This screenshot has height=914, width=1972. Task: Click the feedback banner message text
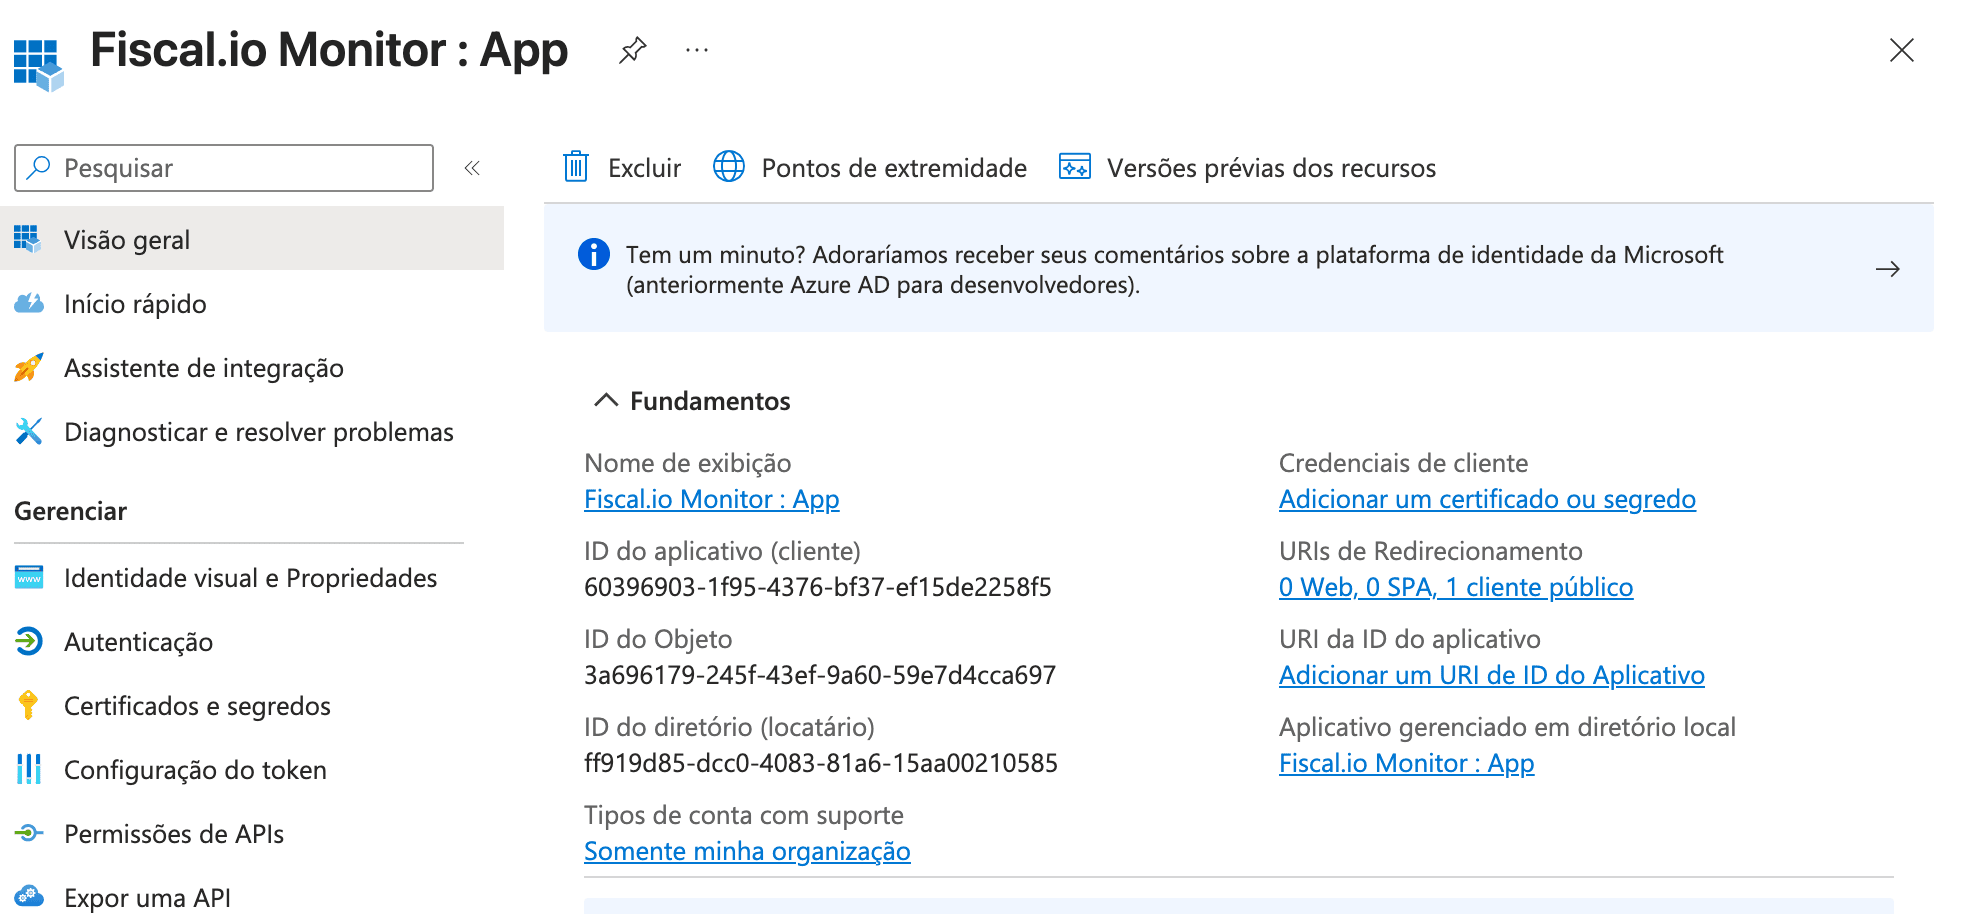[x=1175, y=270]
